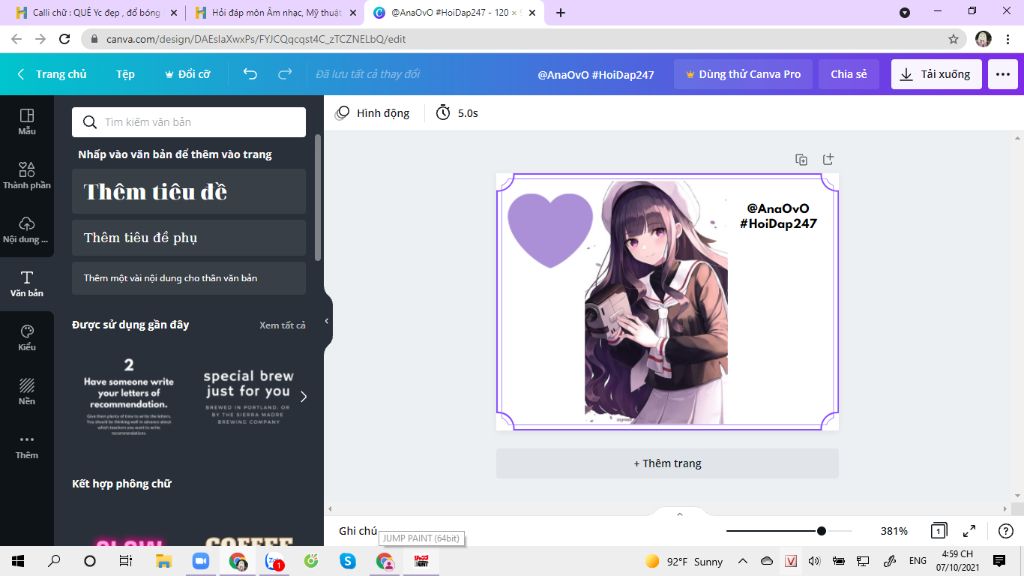Image resolution: width=1024 pixels, height=576 pixels.
Task: Open ENG language indicator in tray
Action: pos(918,561)
